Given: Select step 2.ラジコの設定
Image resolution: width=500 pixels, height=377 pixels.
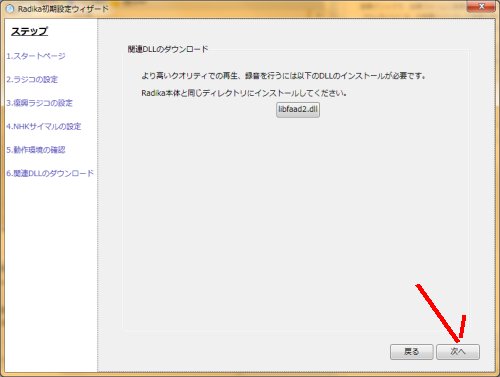Looking at the screenshot, I should pos(32,79).
